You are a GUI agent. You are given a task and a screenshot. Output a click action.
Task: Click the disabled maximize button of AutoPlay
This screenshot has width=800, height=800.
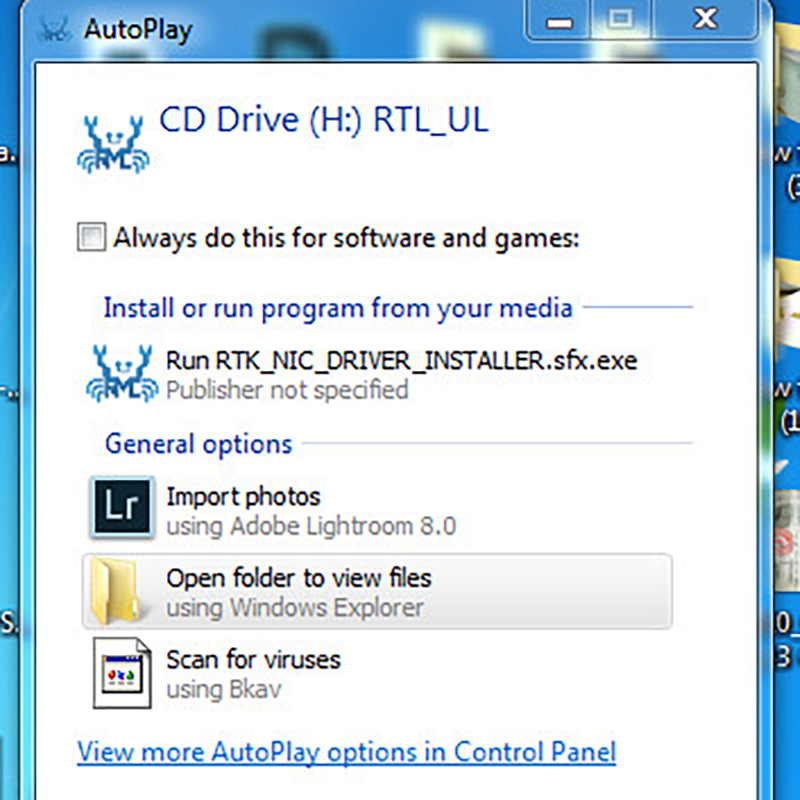pos(621,19)
